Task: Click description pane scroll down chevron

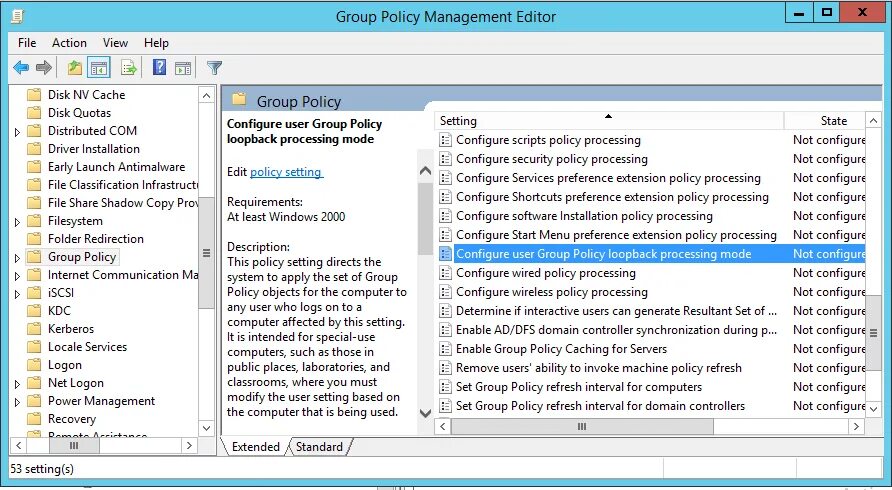Action: [425, 413]
